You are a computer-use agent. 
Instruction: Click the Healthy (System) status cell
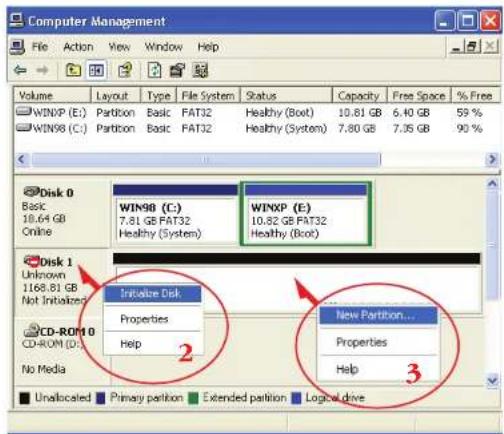coord(286,128)
